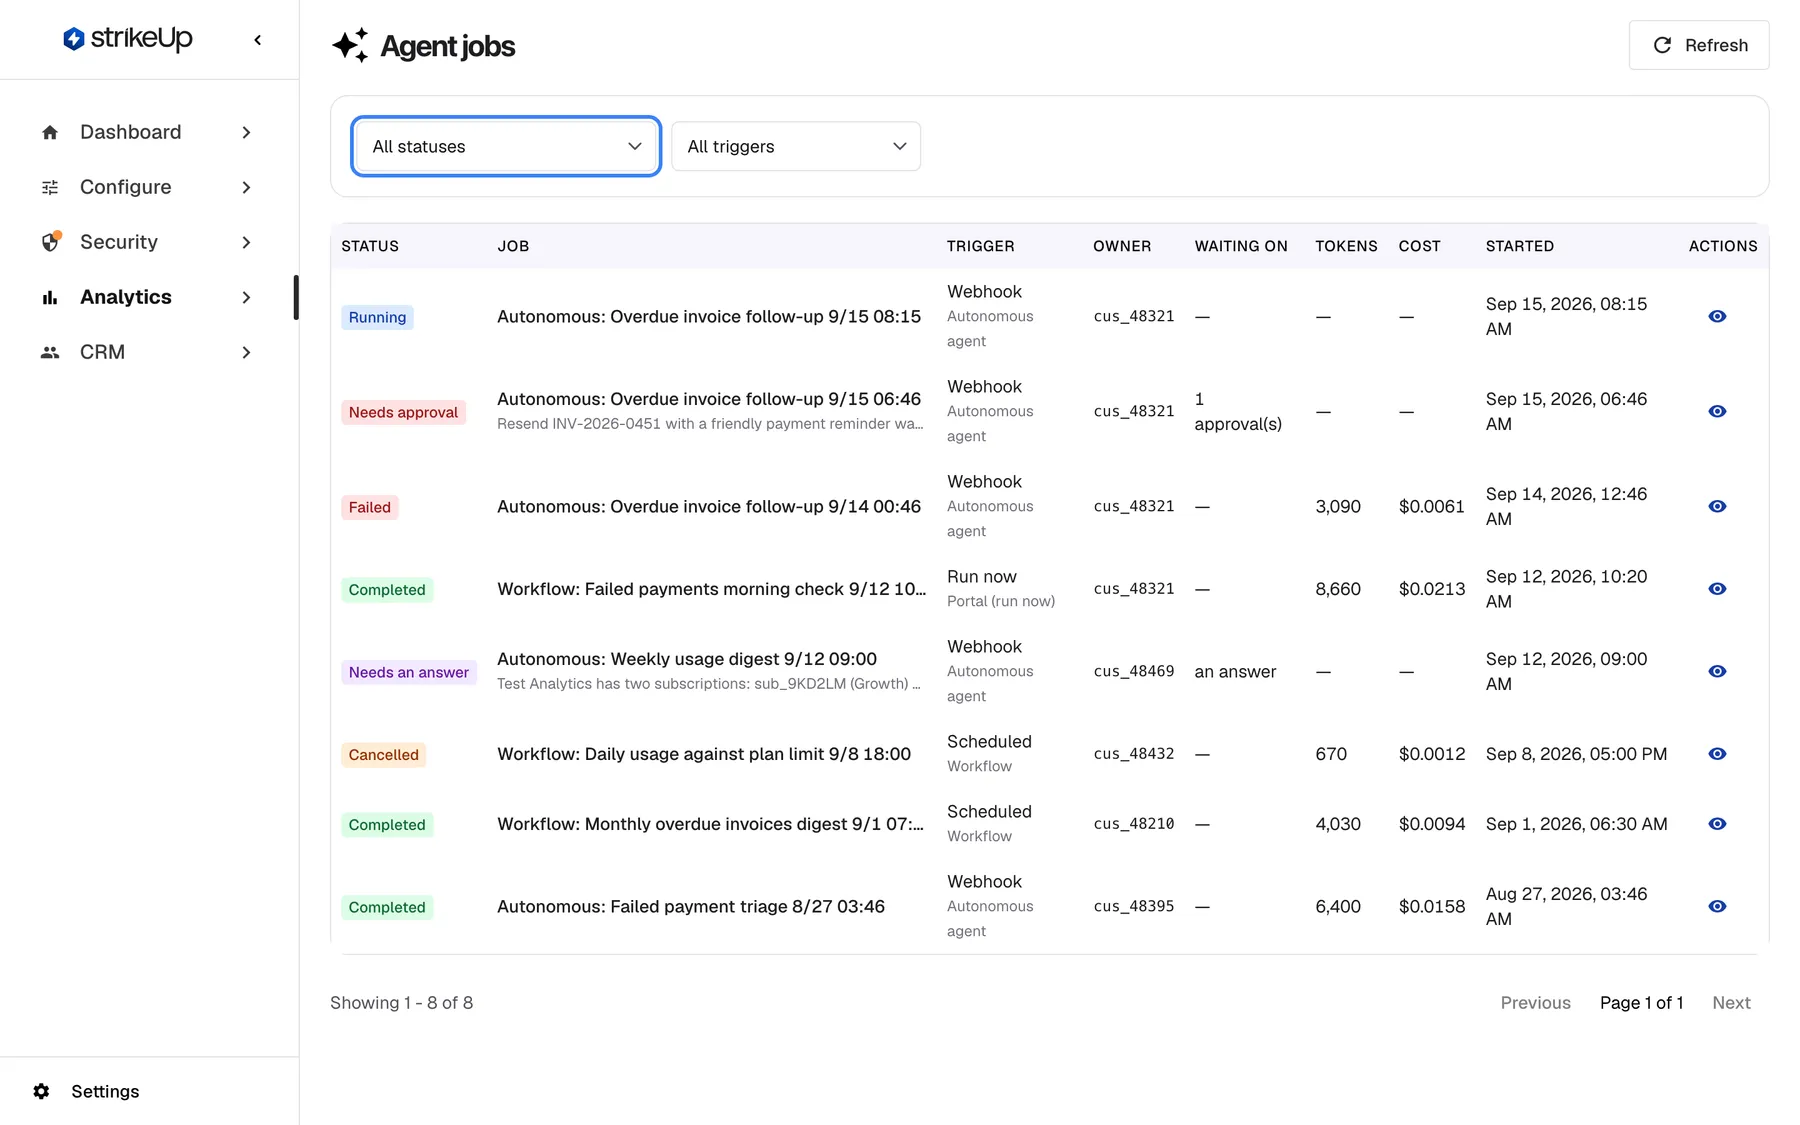Click the Failed status badge
The width and height of the screenshot is (1800, 1125).
coord(369,507)
